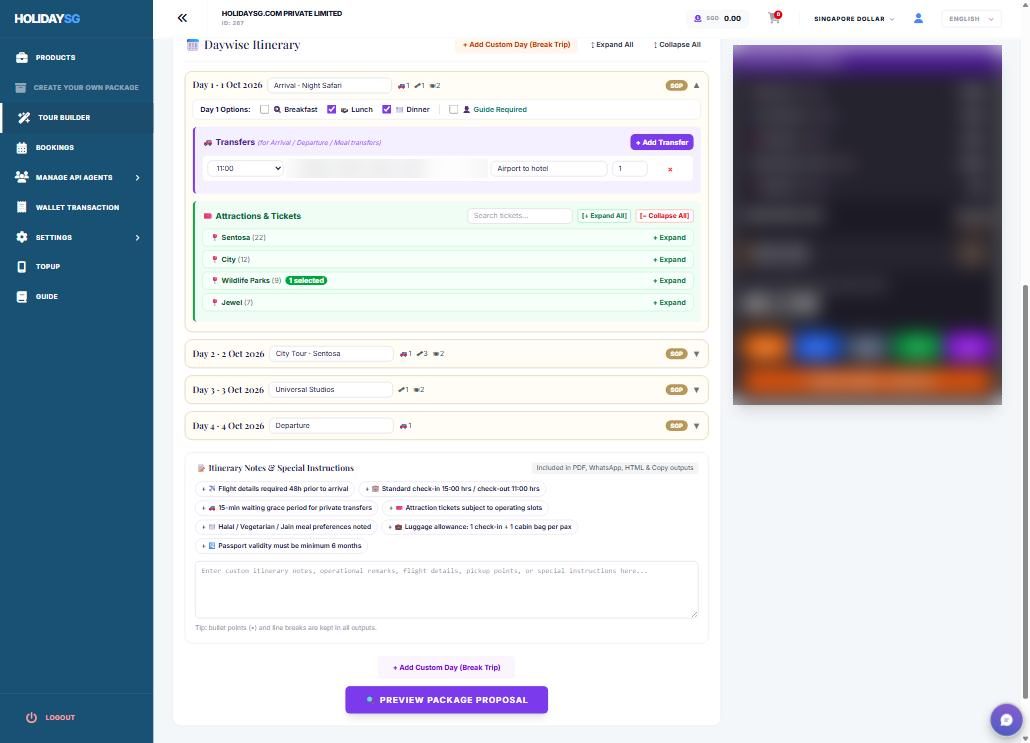Screen dimensions: 1030x743
Task: Click the Sentosa location pin icon
Action: click(214, 237)
